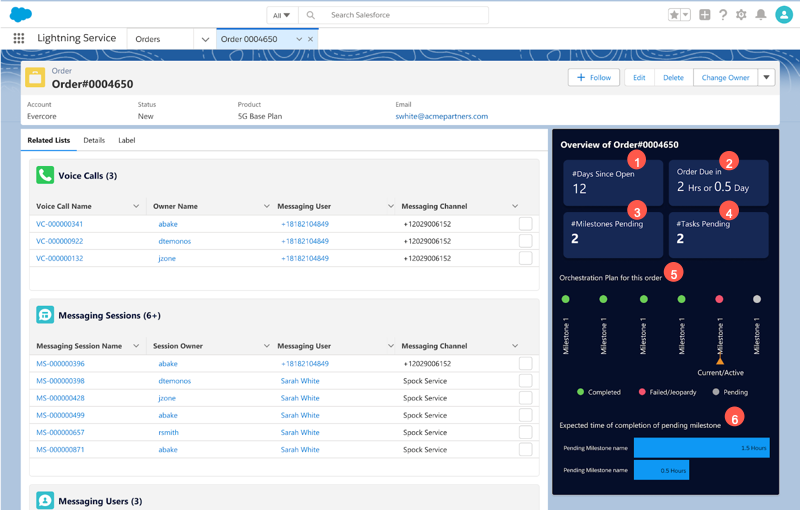Open voice call VC-000000341

(x=59, y=224)
